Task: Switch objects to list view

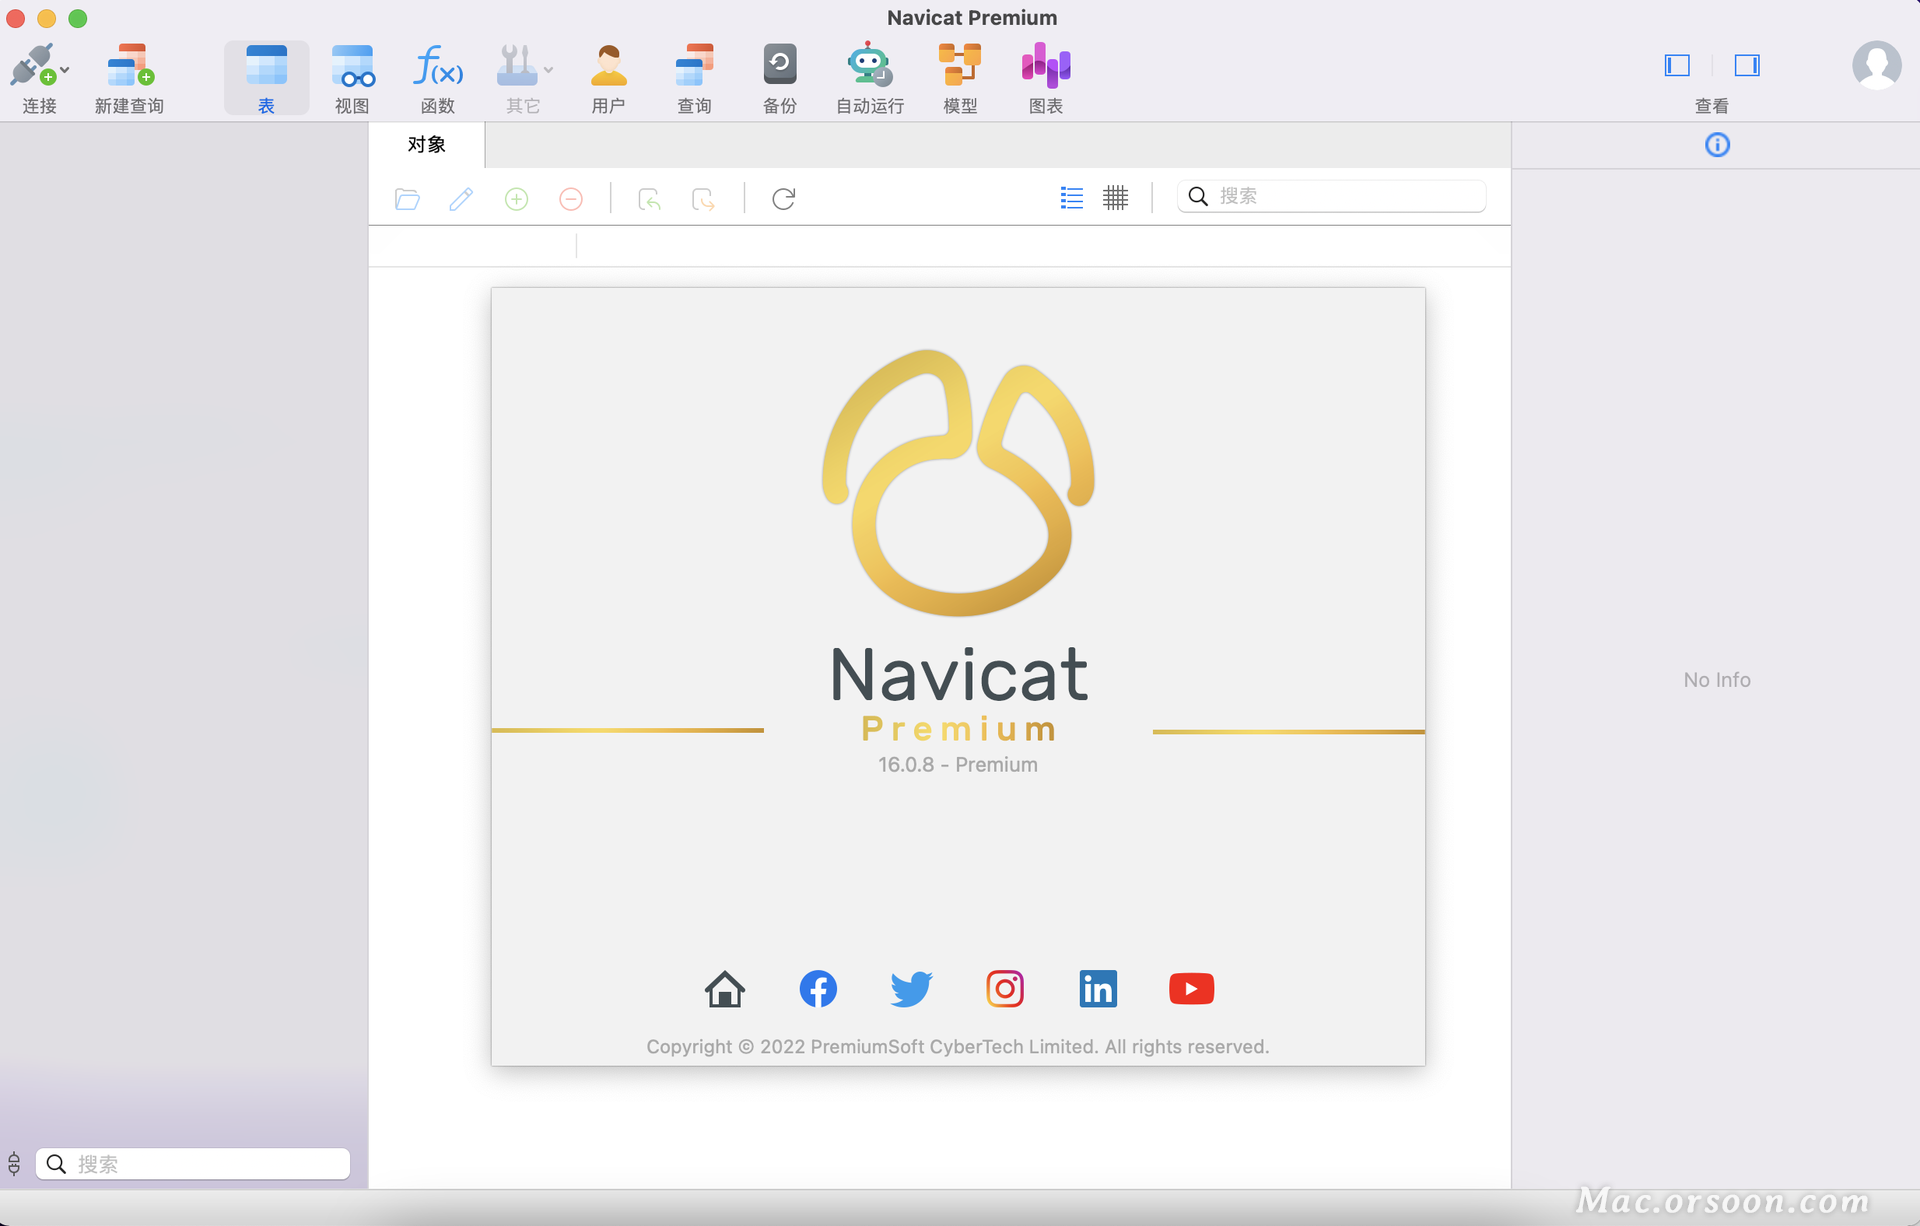Action: (1071, 198)
